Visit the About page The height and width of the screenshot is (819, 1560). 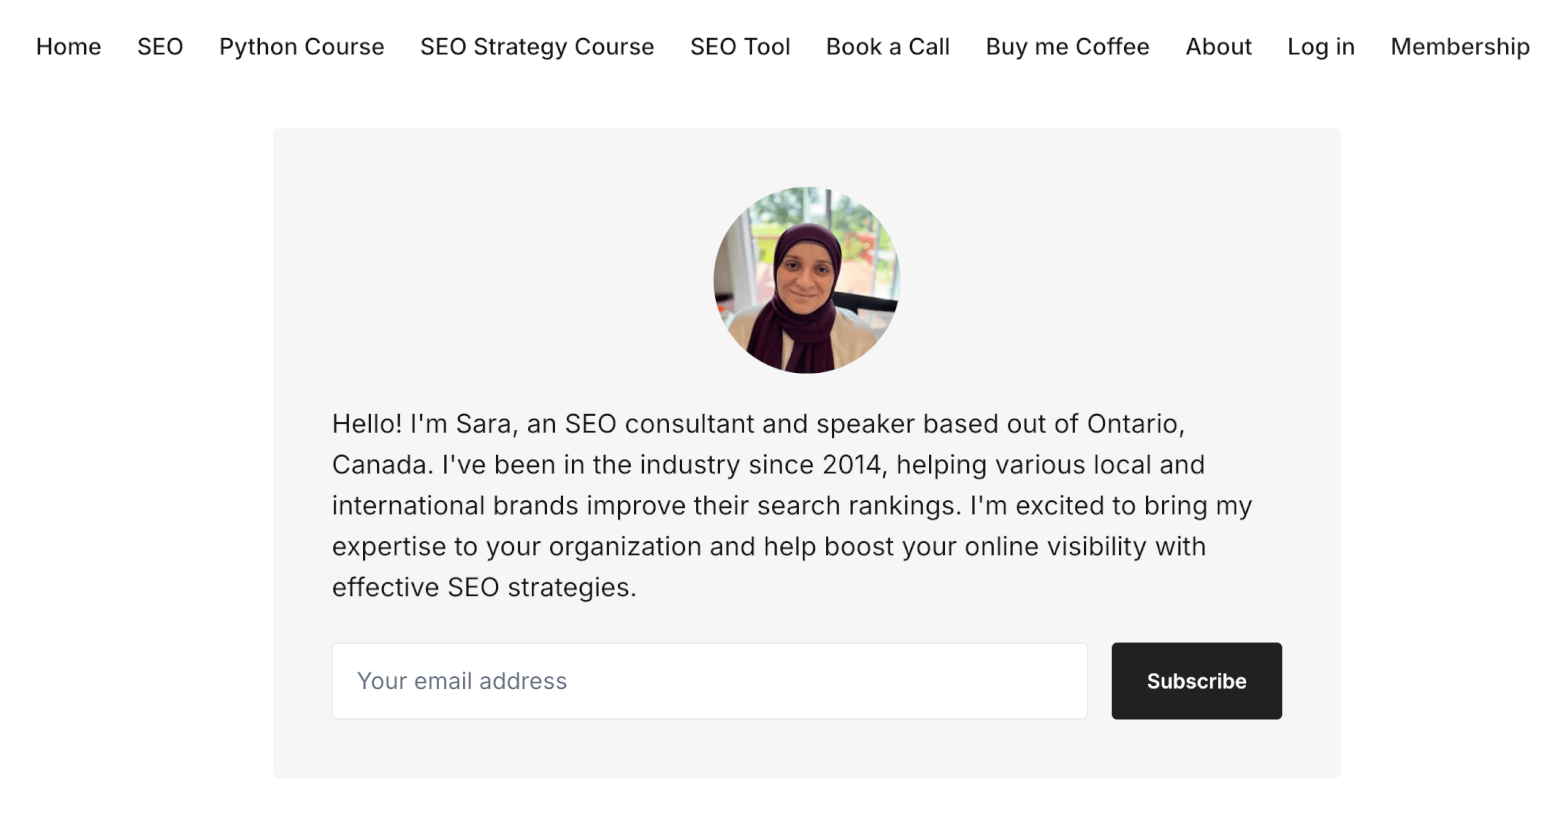(x=1218, y=46)
